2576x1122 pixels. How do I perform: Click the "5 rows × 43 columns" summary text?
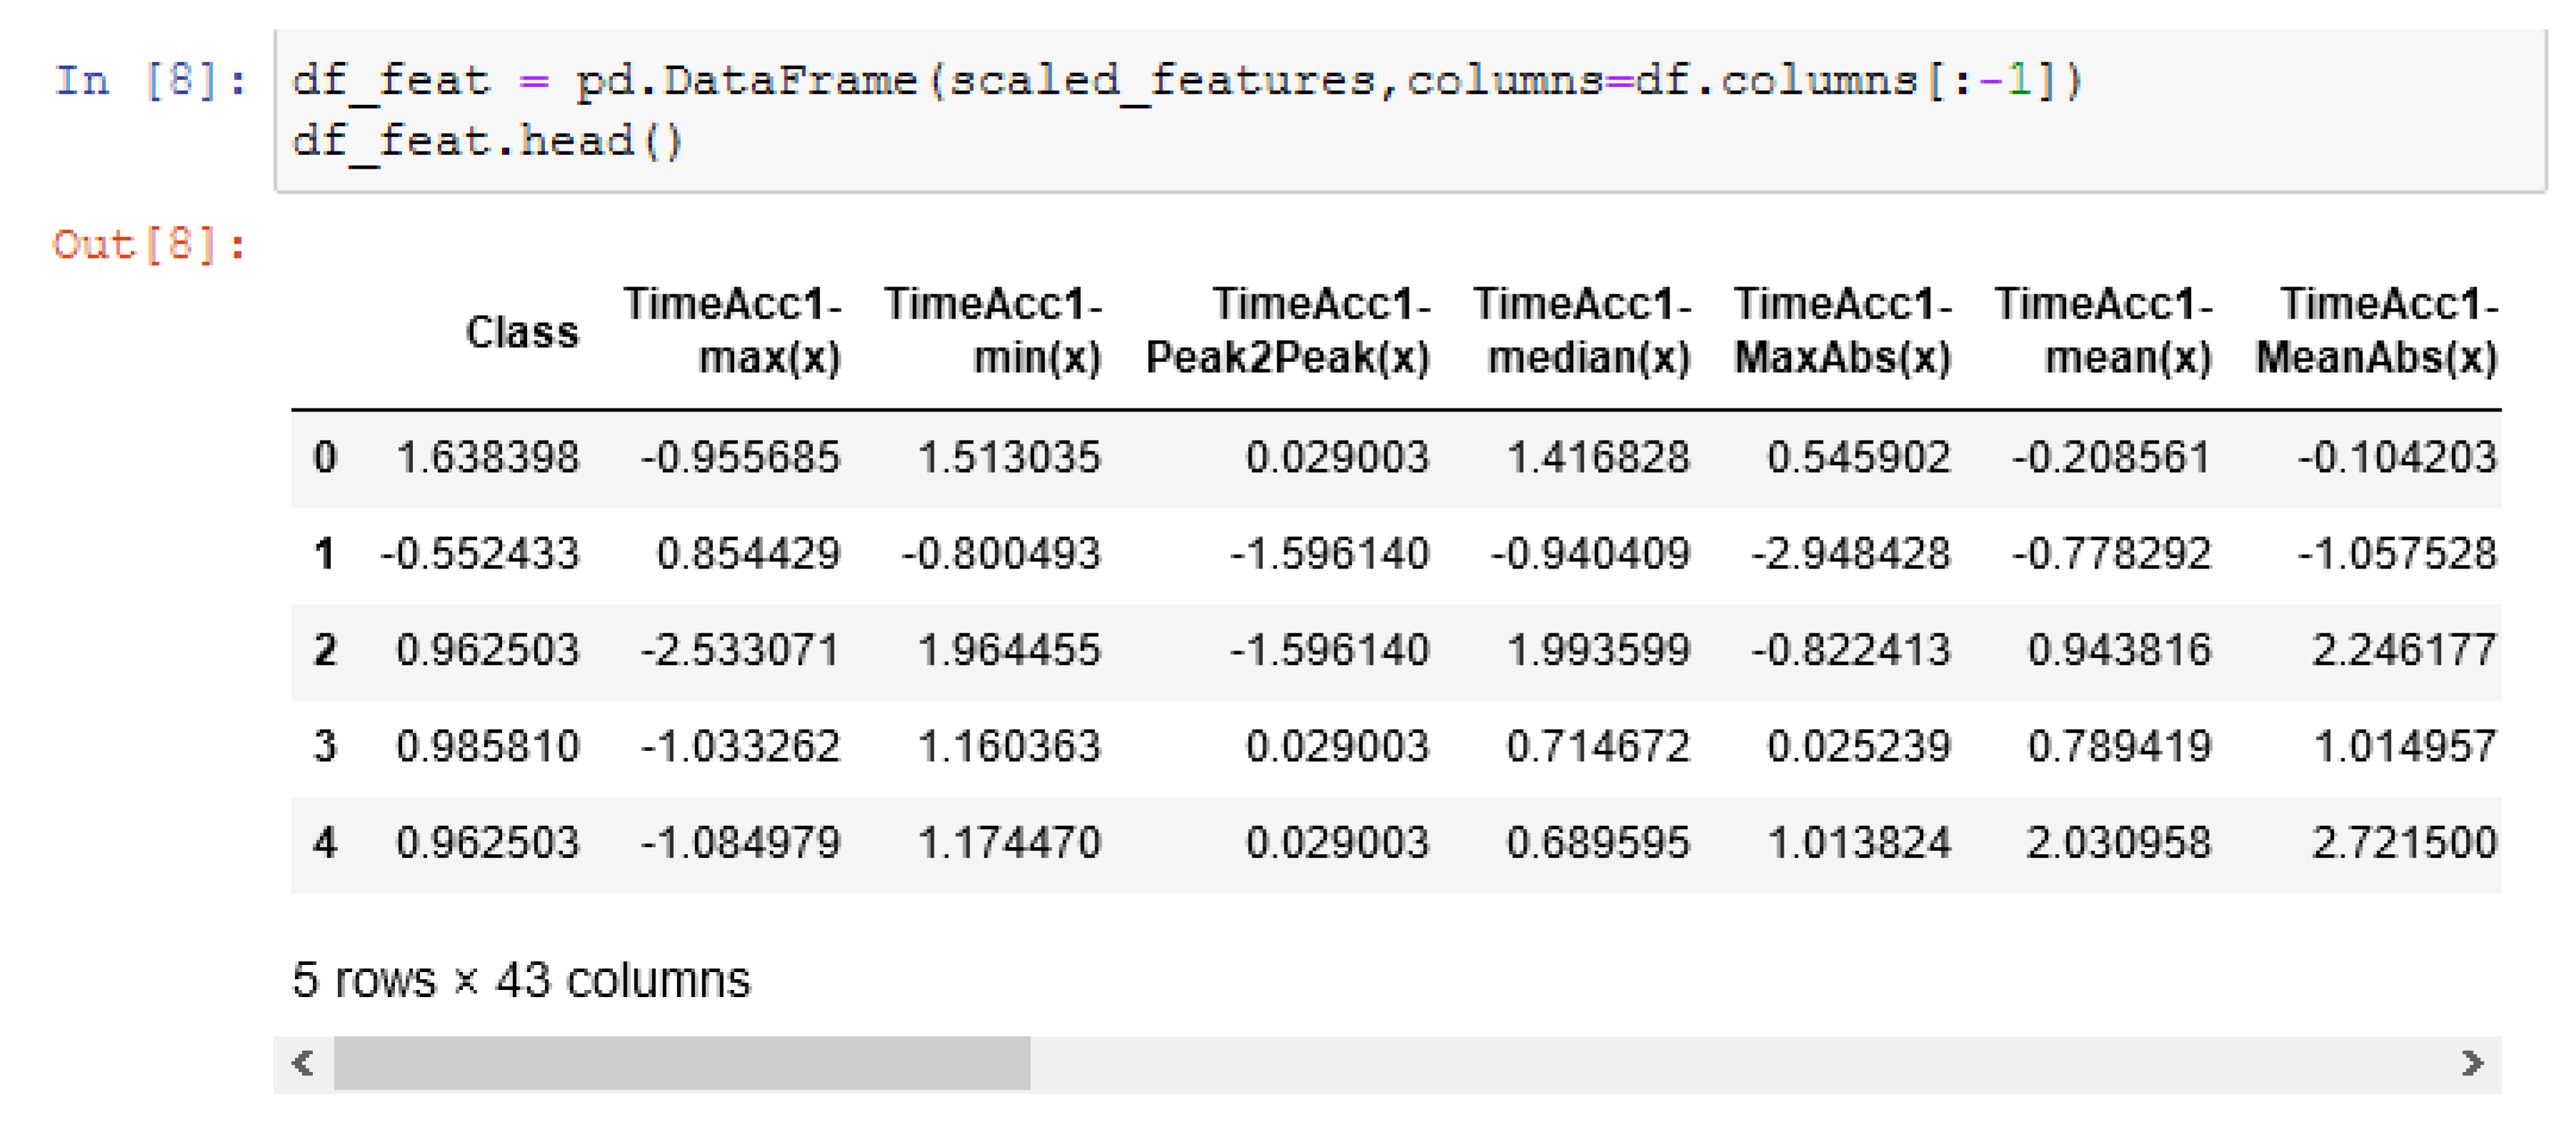521,980
